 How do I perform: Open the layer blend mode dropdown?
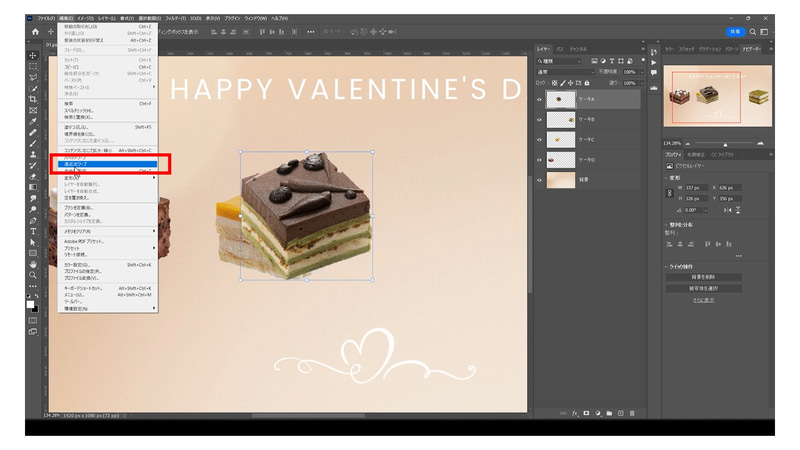tap(565, 72)
